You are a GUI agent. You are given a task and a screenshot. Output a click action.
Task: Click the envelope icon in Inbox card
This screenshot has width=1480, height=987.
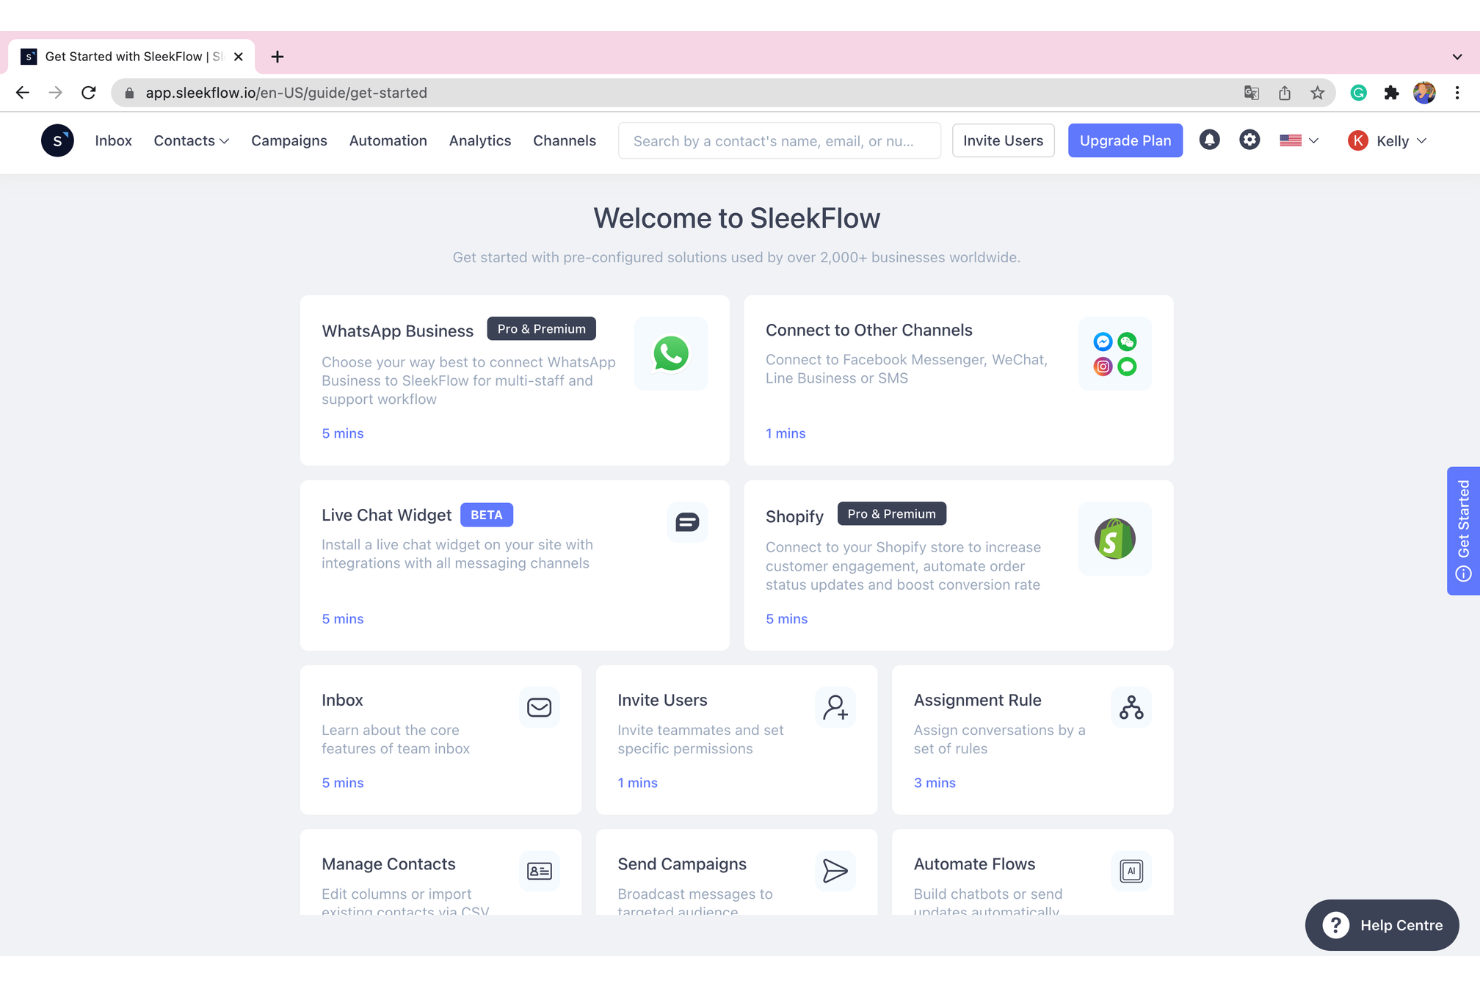tap(539, 708)
